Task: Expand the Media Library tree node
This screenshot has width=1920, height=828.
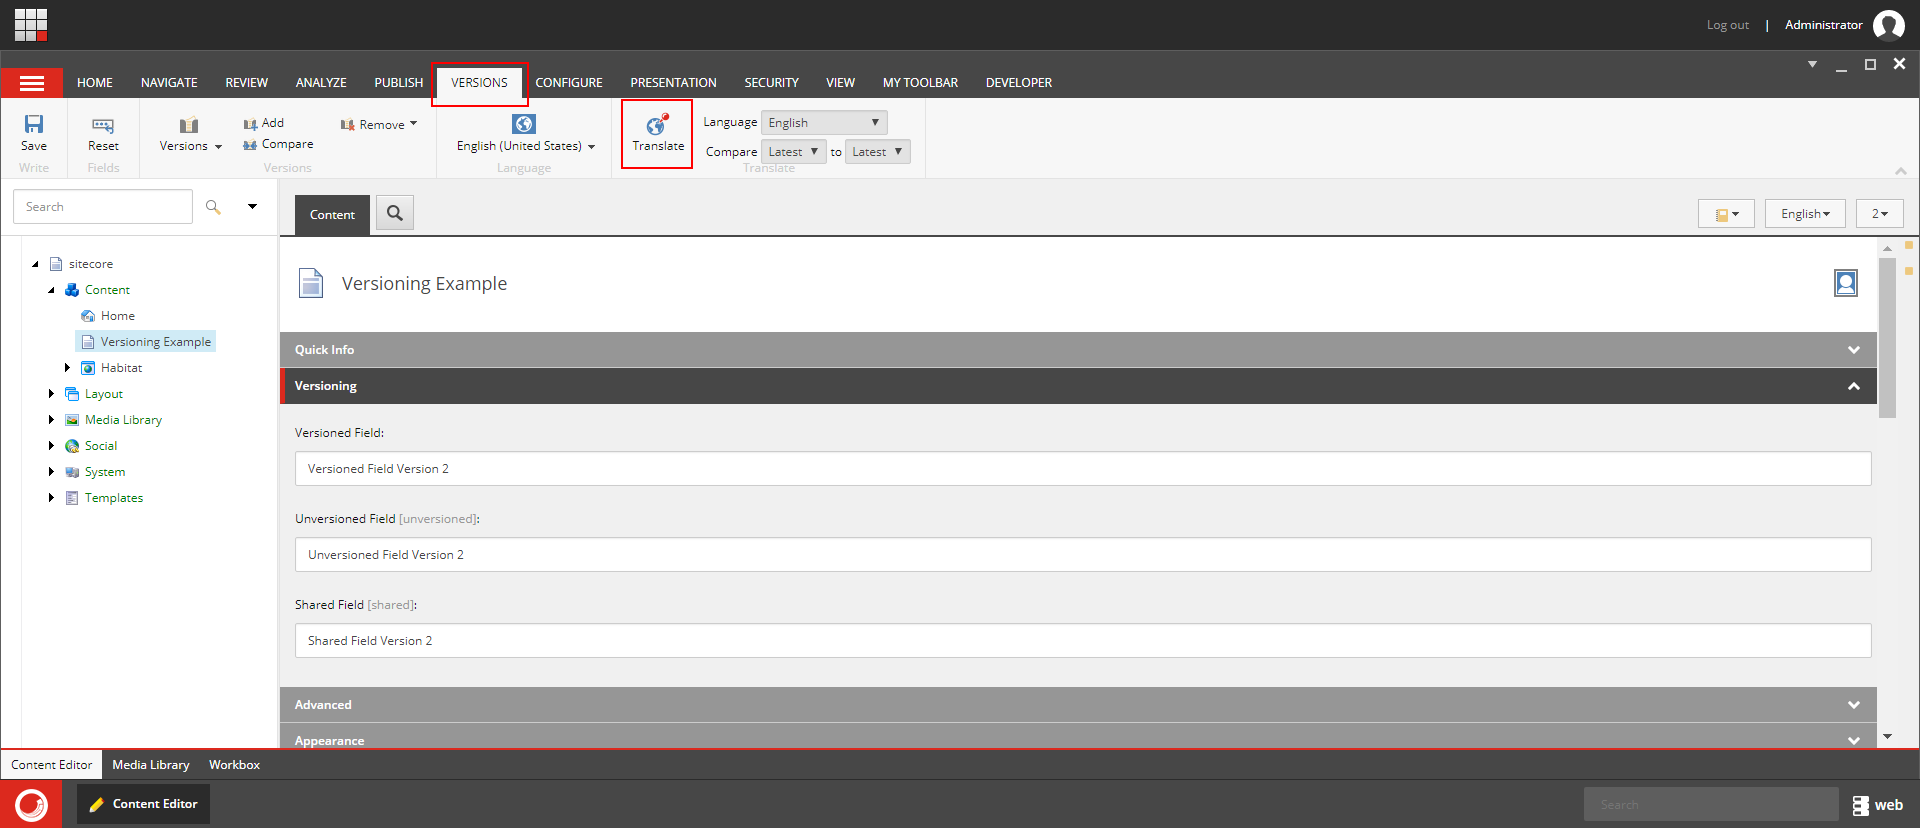Action: [51, 420]
